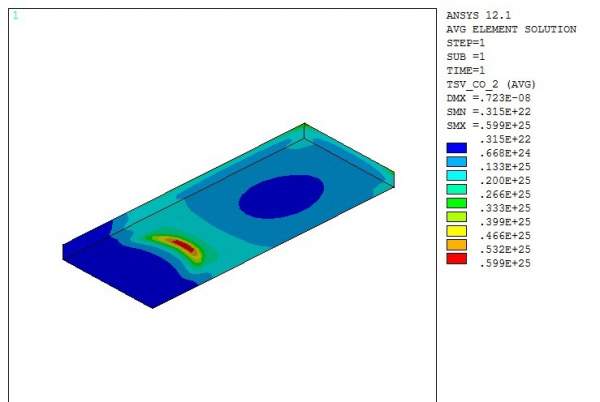Click the dark blue oval region on plate
The height and width of the screenshot is (402, 600).
(282, 197)
